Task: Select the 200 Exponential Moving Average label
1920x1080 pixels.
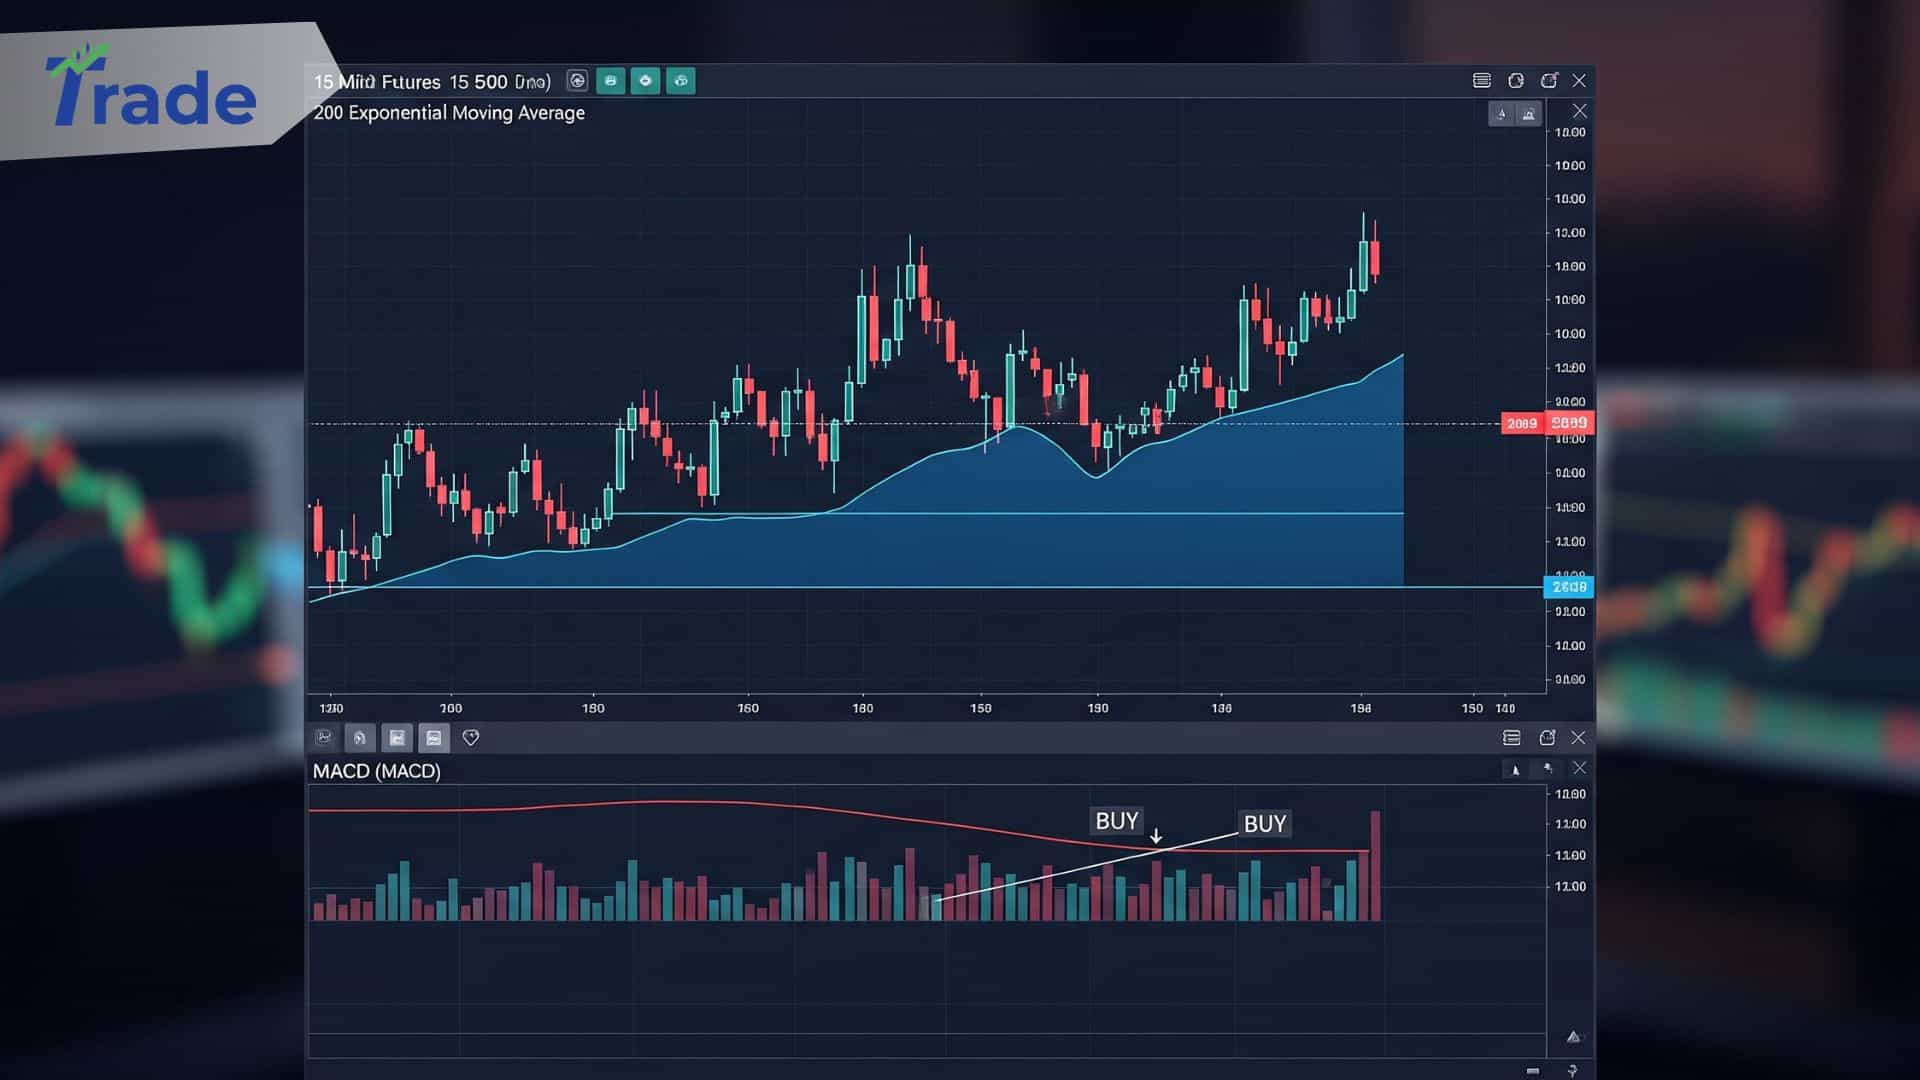Action: pos(449,113)
